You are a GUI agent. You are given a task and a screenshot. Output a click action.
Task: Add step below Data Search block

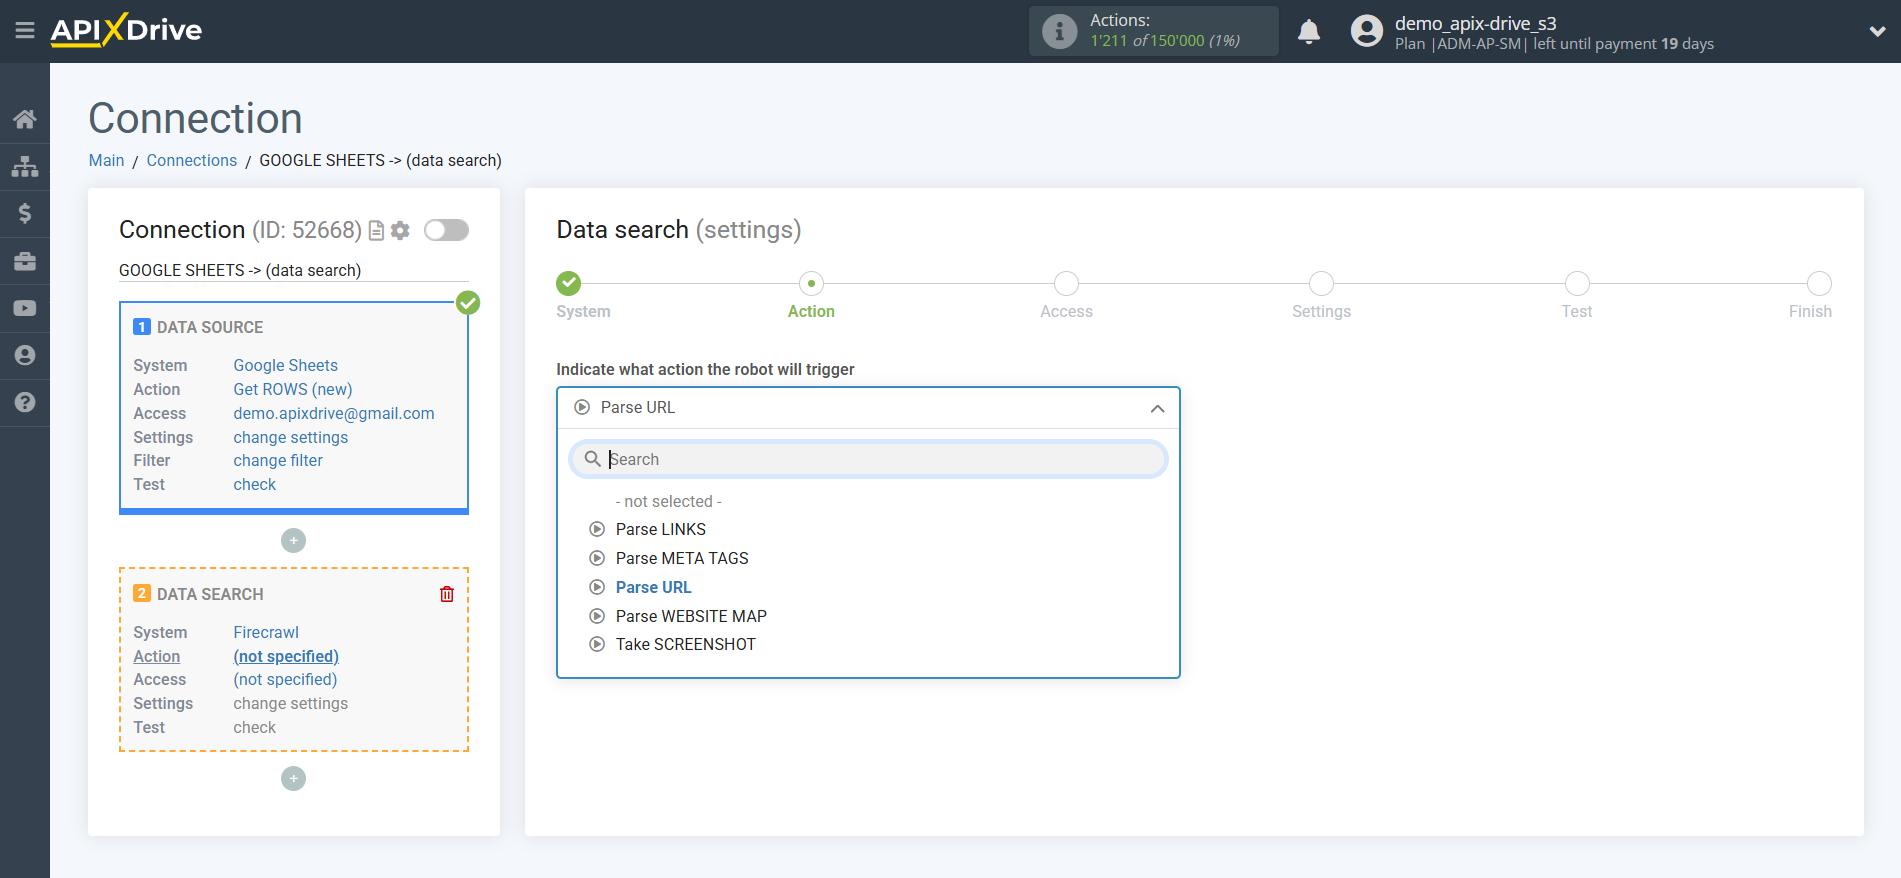coord(293,778)
